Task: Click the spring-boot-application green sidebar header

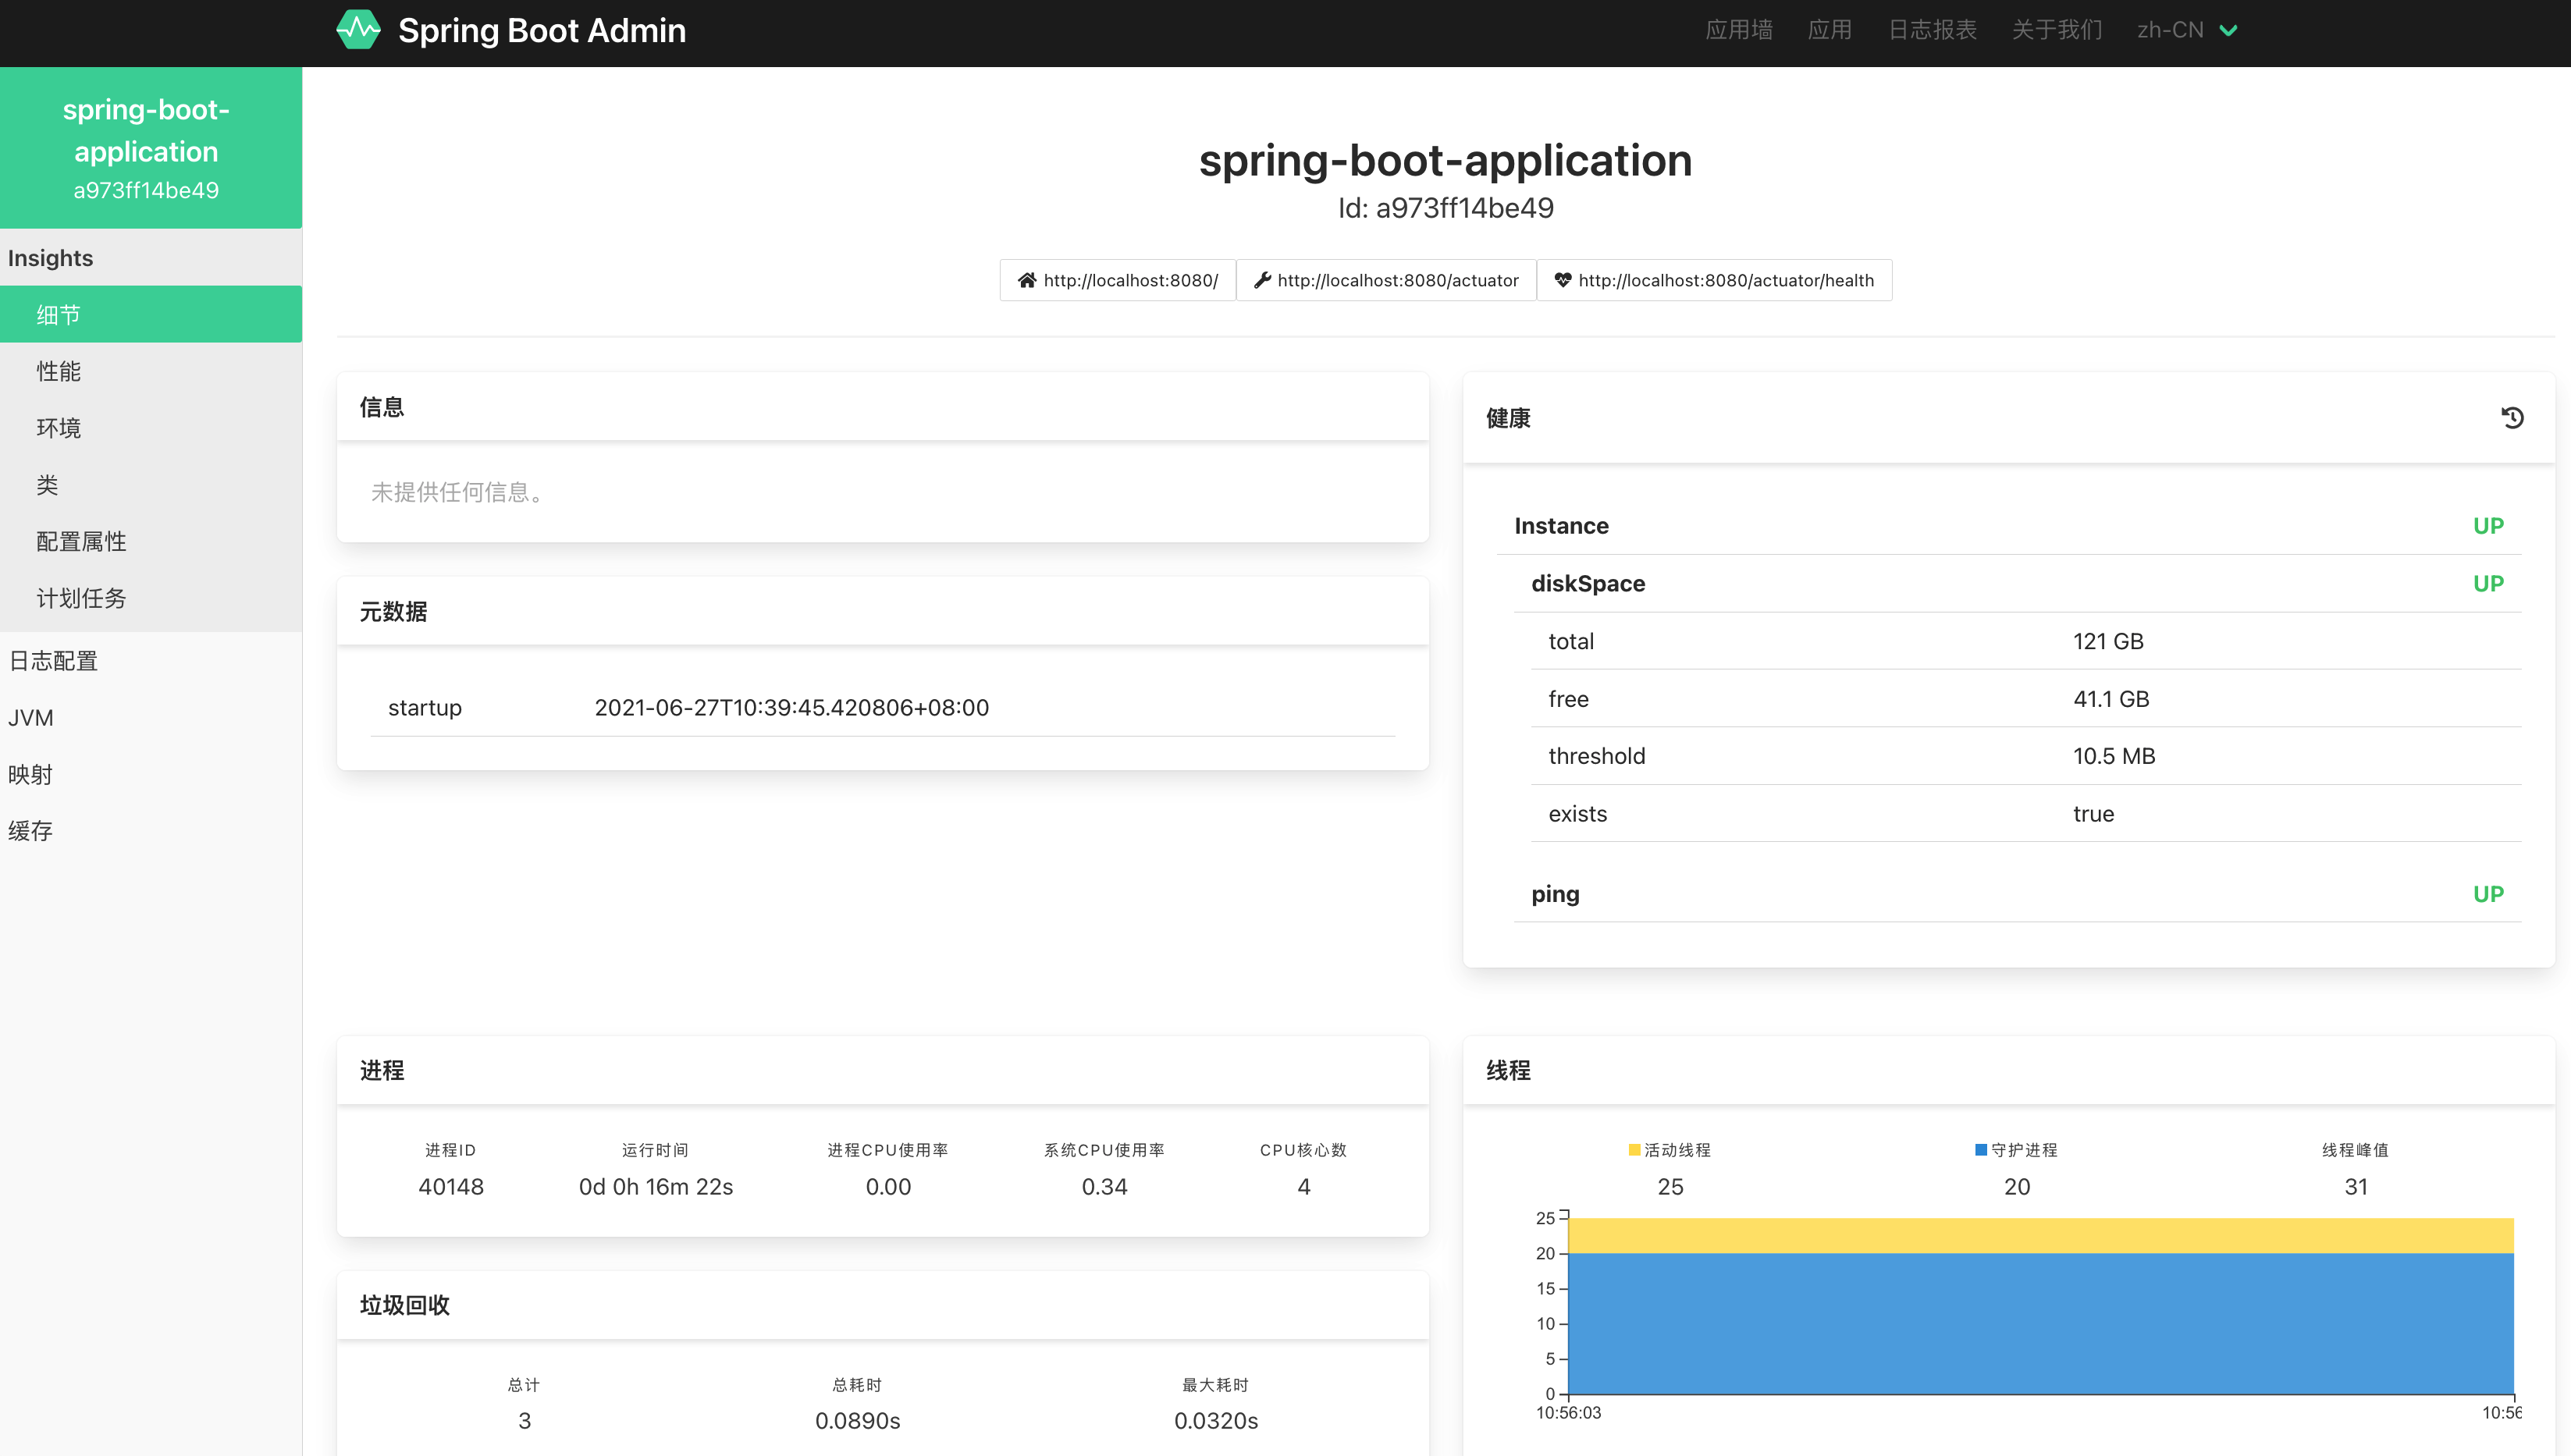Action: click(151, 148)
